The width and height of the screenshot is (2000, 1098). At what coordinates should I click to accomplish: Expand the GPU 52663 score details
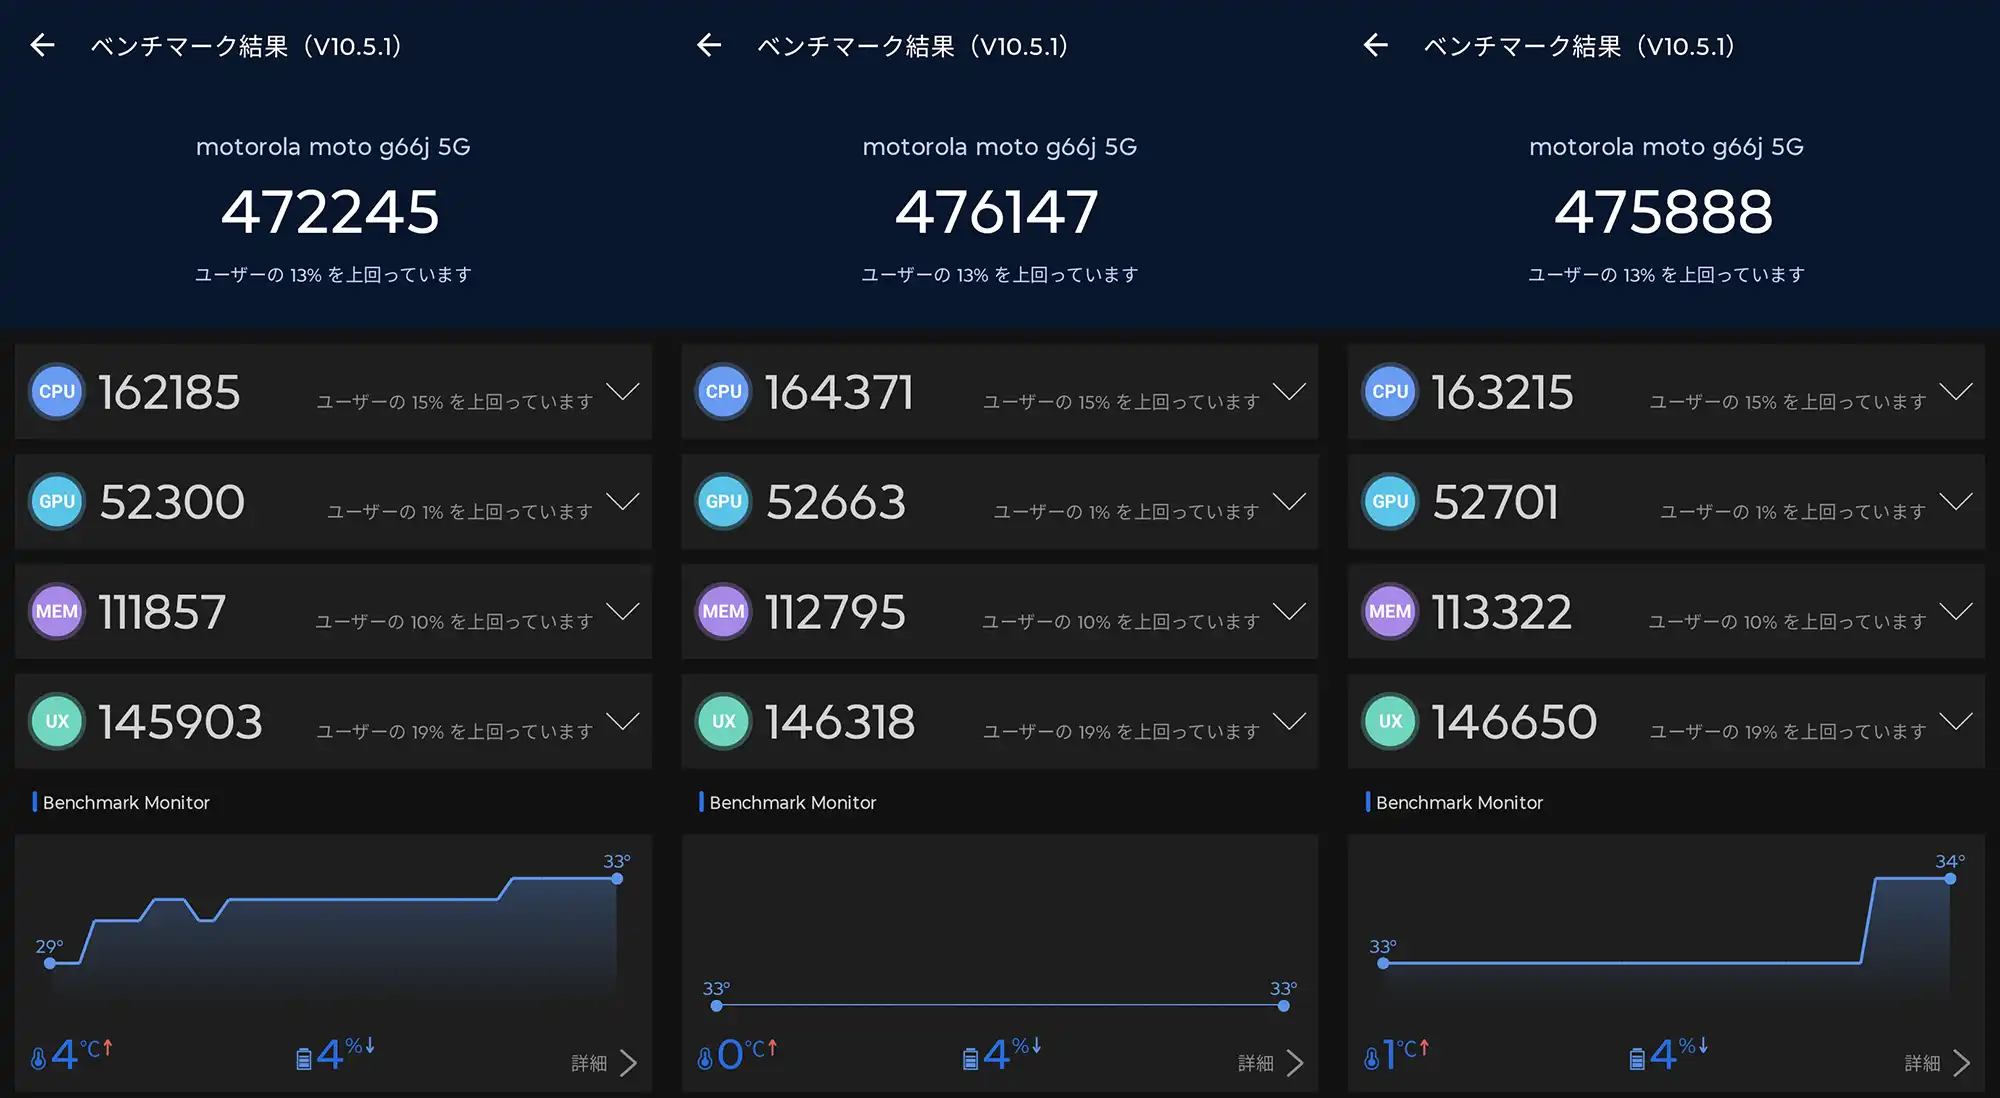[x=1289, y=502]
